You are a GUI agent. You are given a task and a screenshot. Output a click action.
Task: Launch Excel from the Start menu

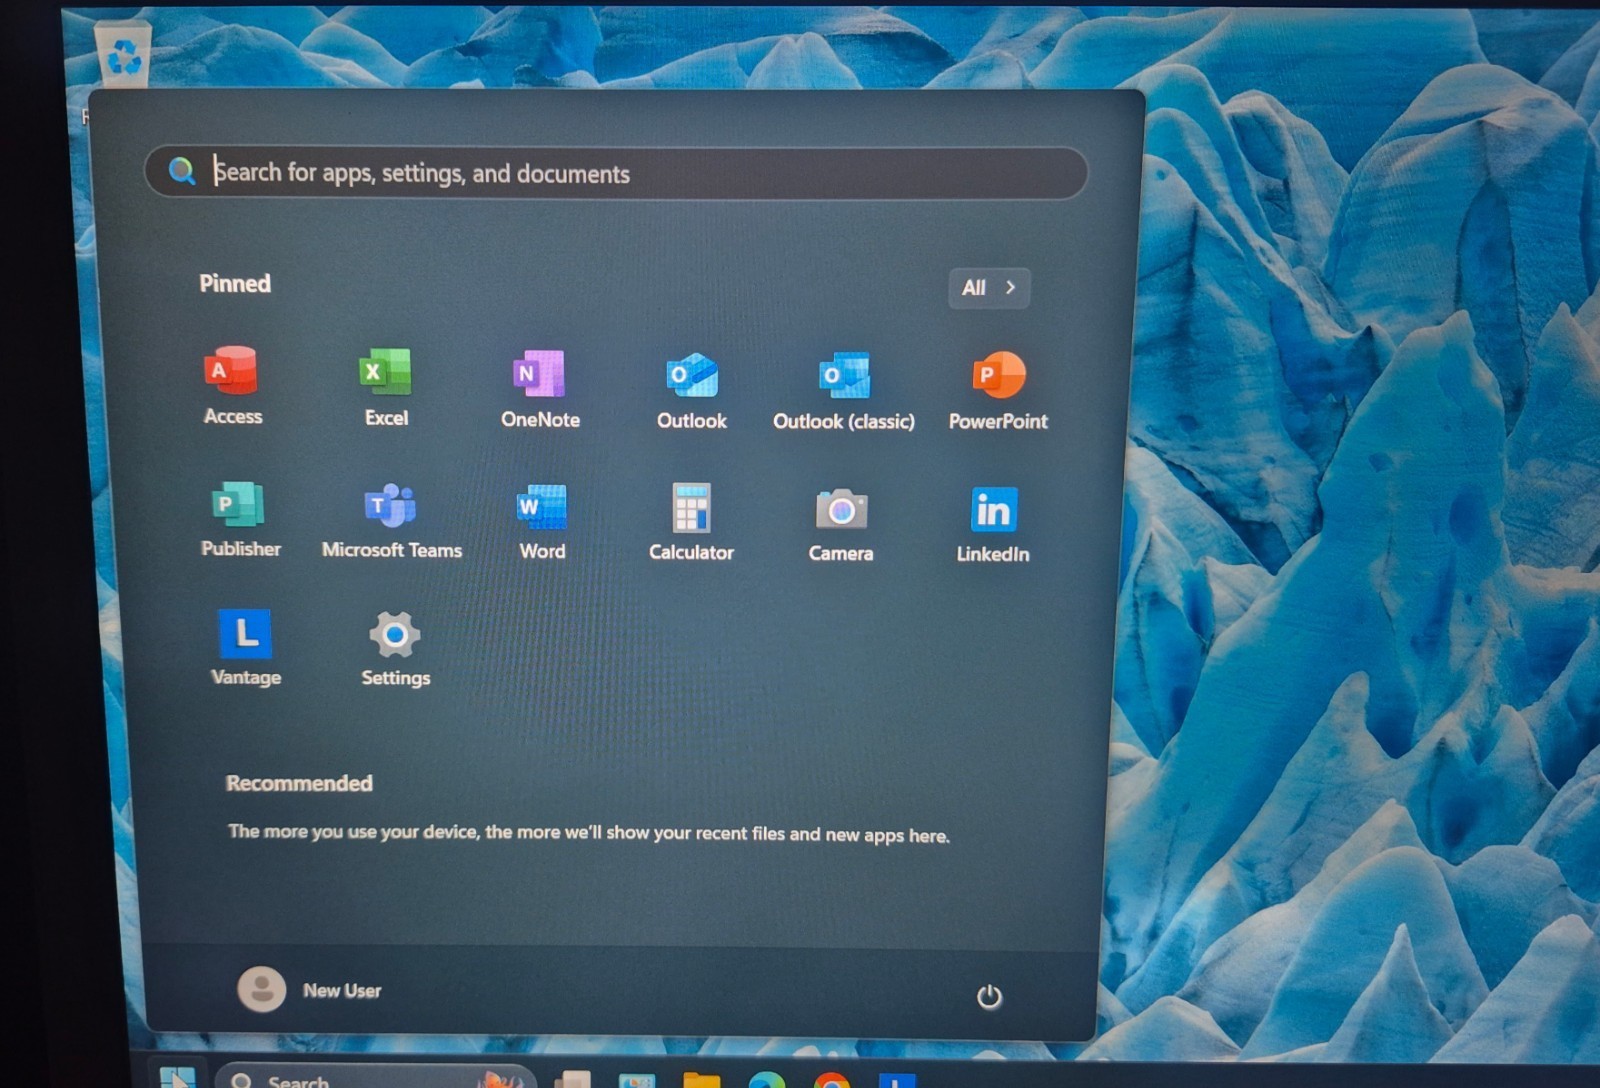(x=386, y=386)
